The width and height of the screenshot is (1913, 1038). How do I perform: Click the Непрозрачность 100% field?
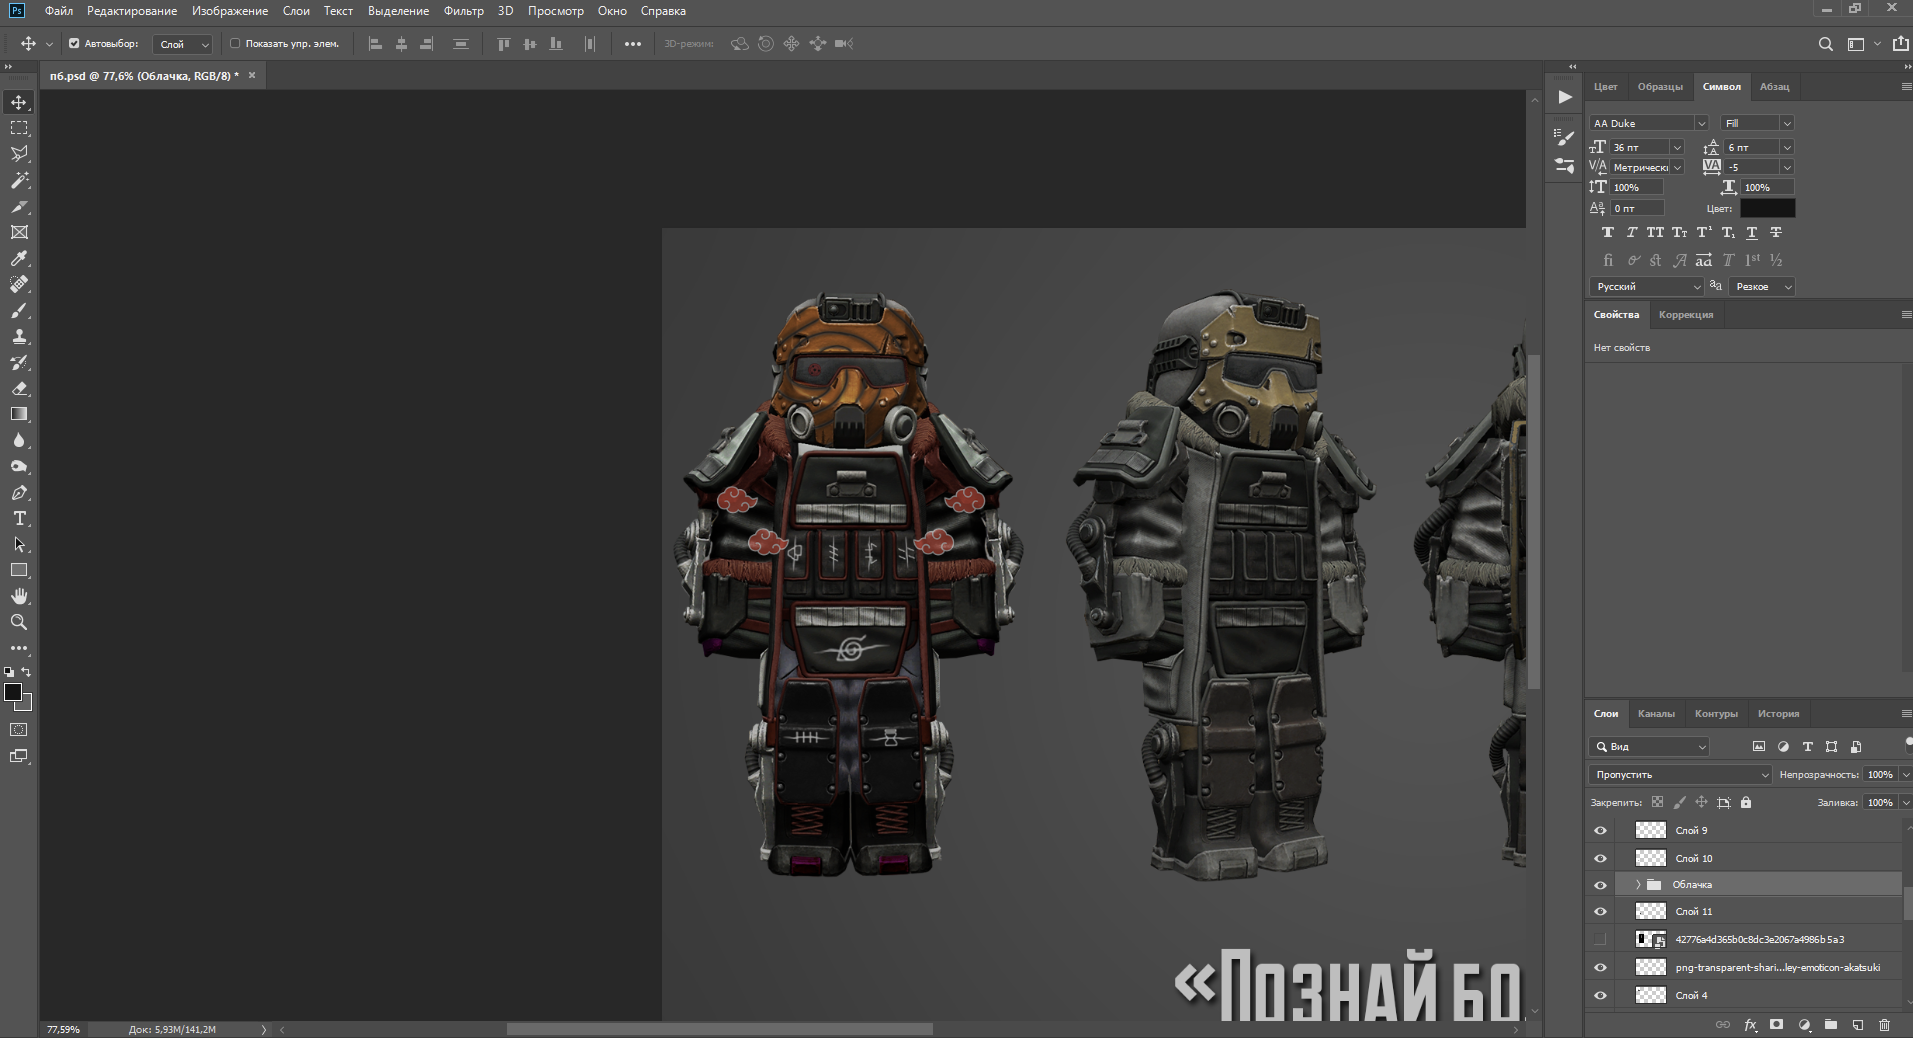(x=1880, y=774)
